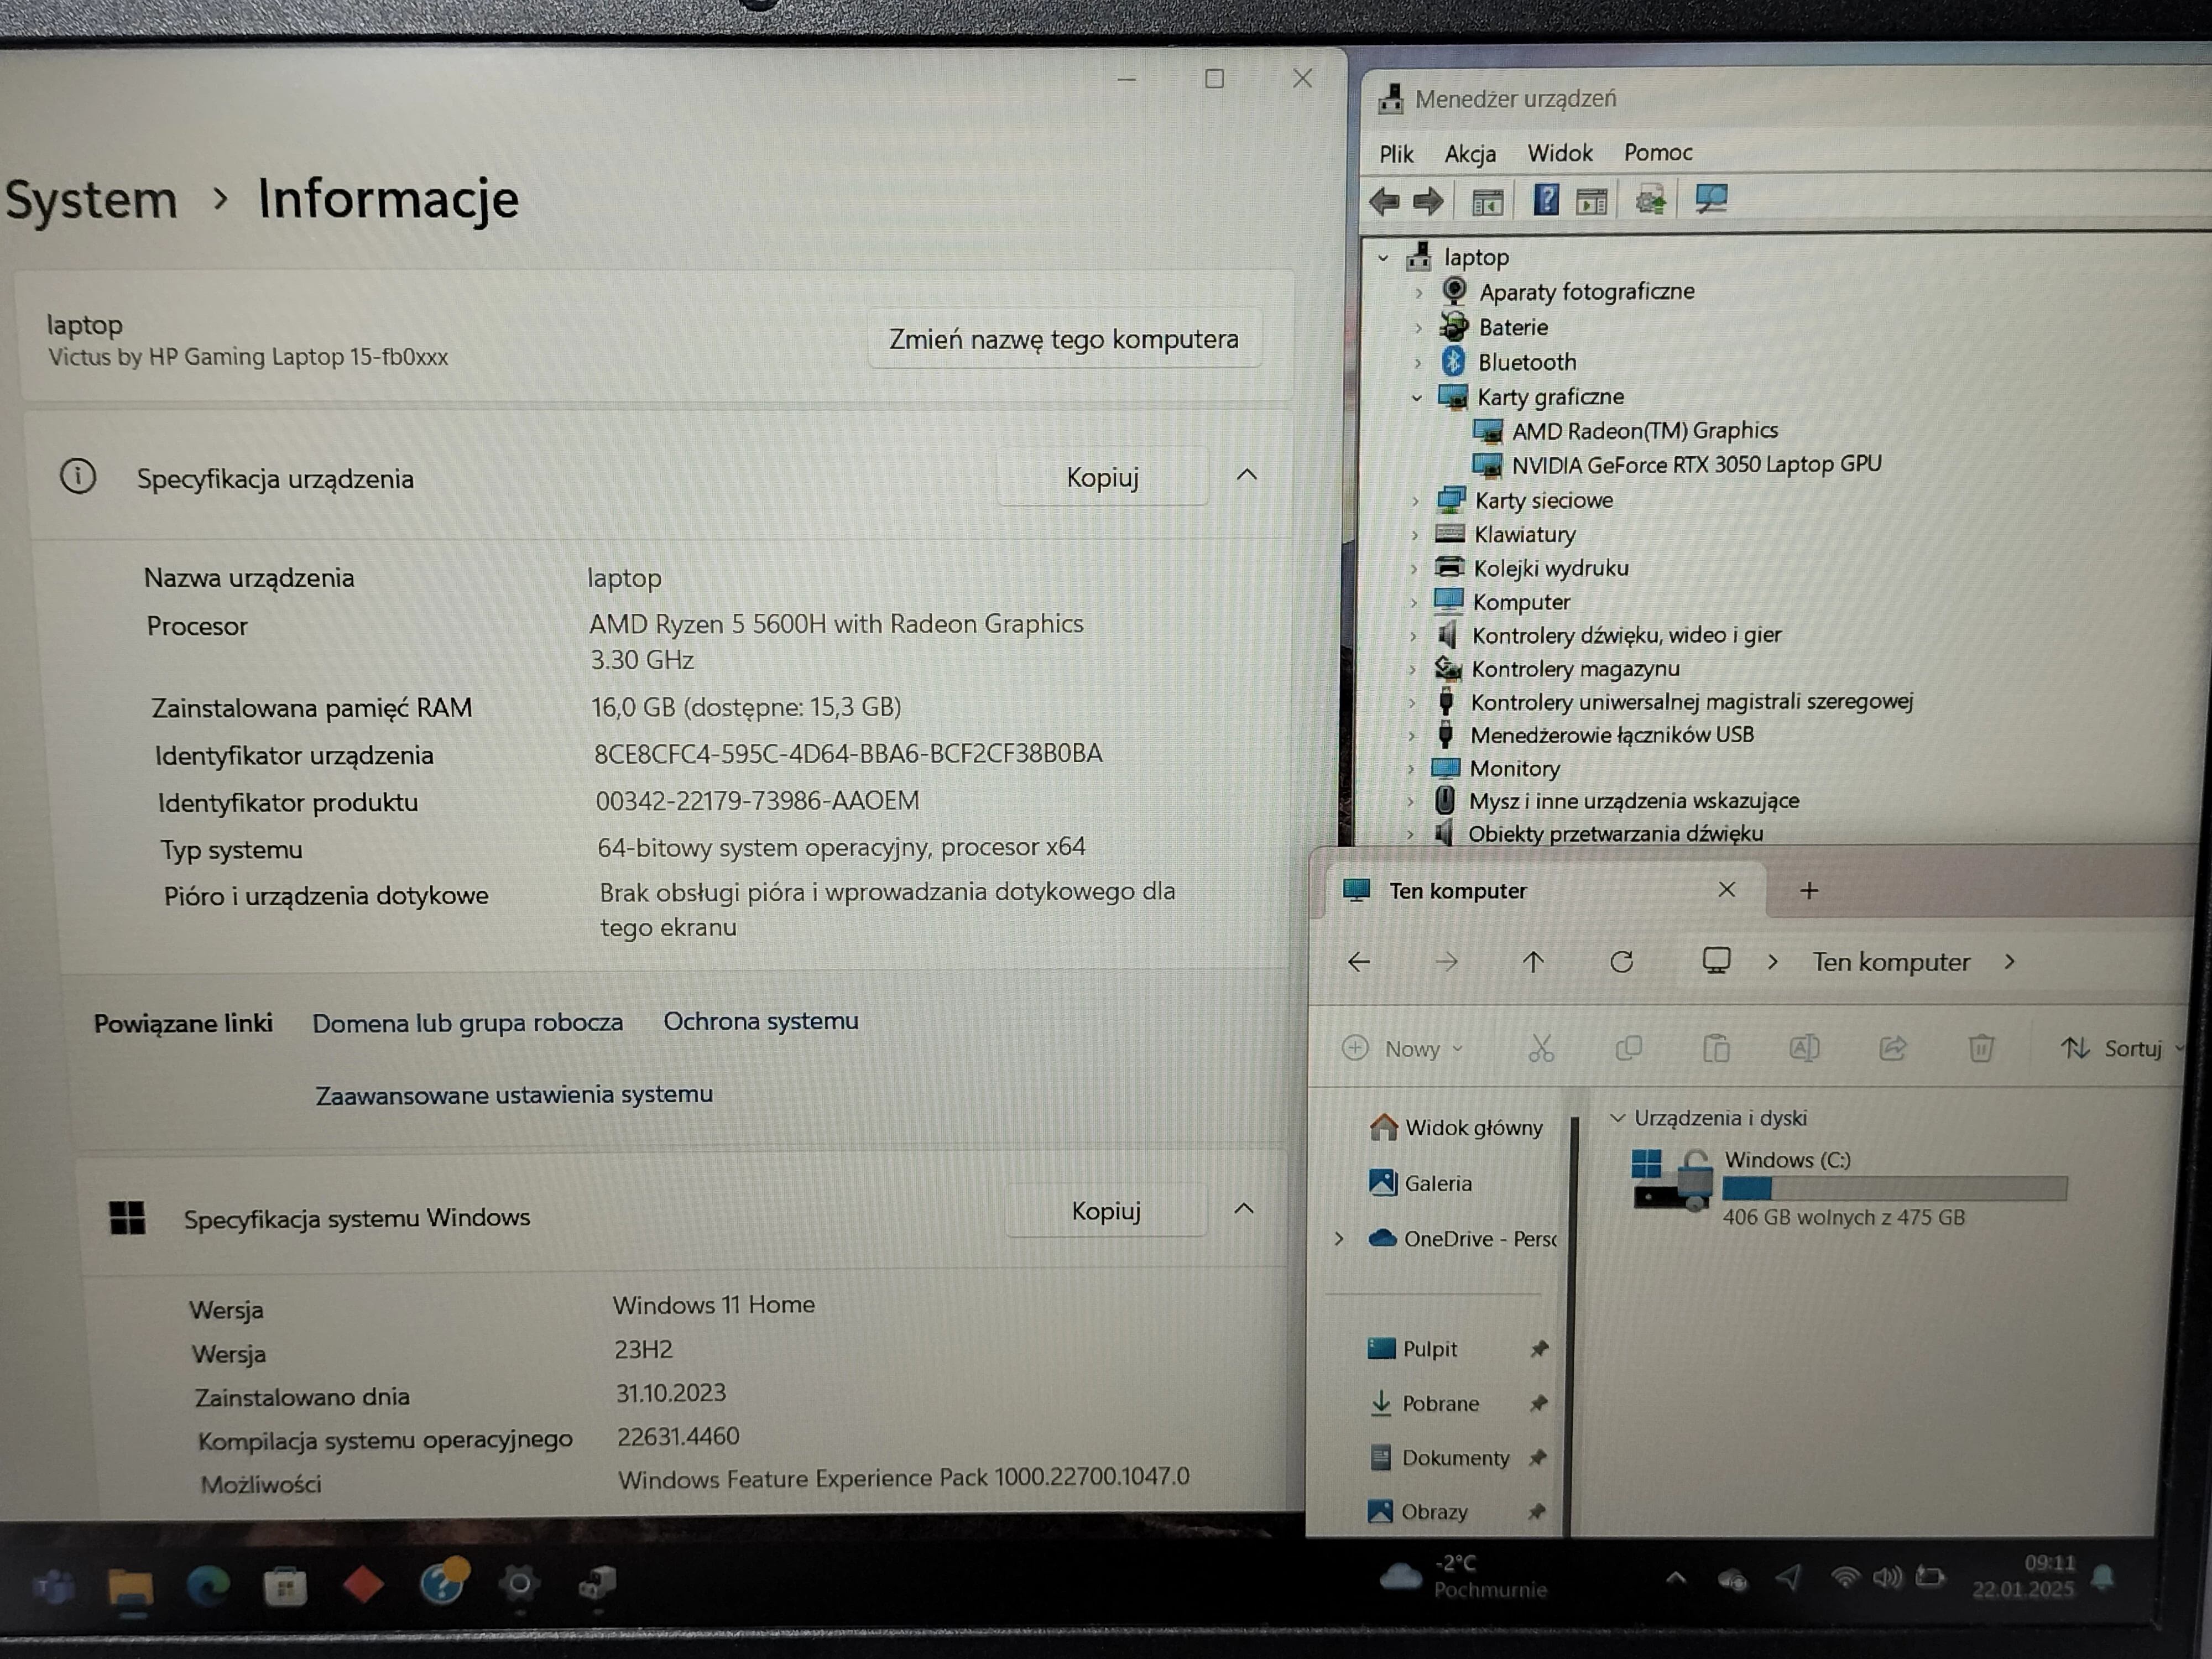Image resolution: width=2212 pixels, height=1659 pixels.
Task: Click Zmień nazwę tego komputera button
Action: click(1063, 340)
